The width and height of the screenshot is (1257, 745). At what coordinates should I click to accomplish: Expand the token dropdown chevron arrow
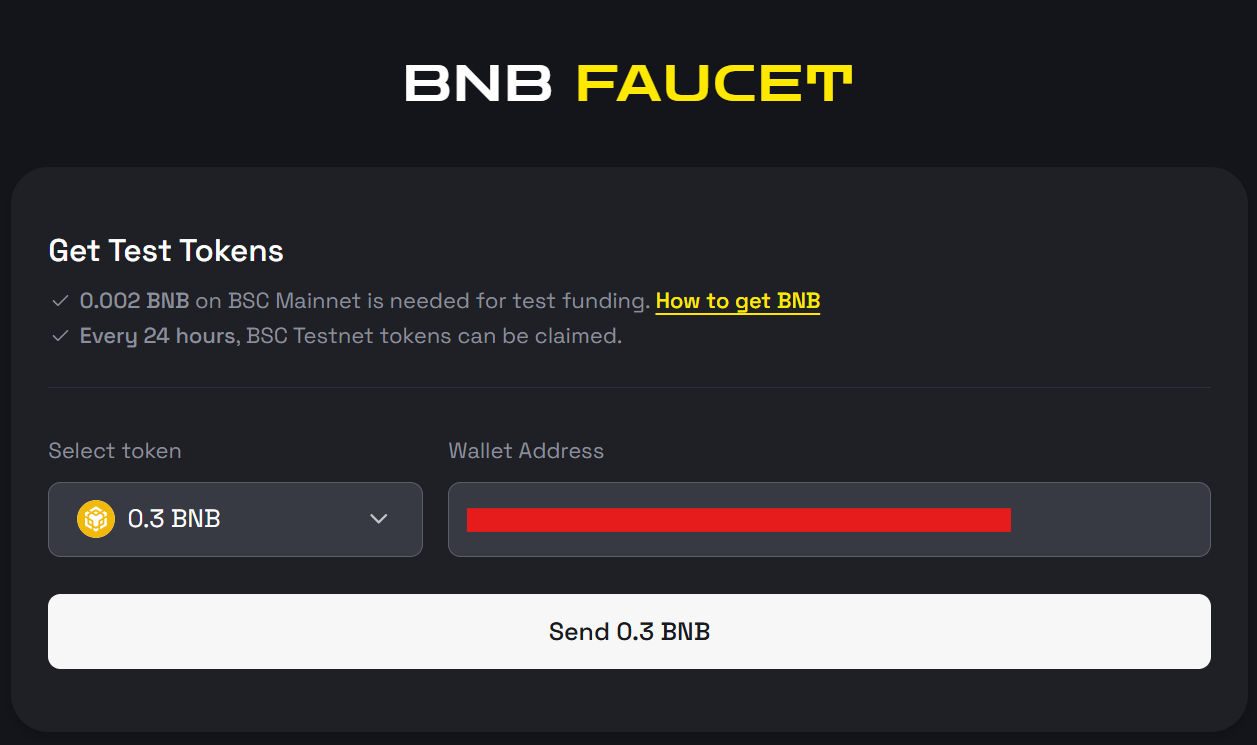tap(378, 519)
